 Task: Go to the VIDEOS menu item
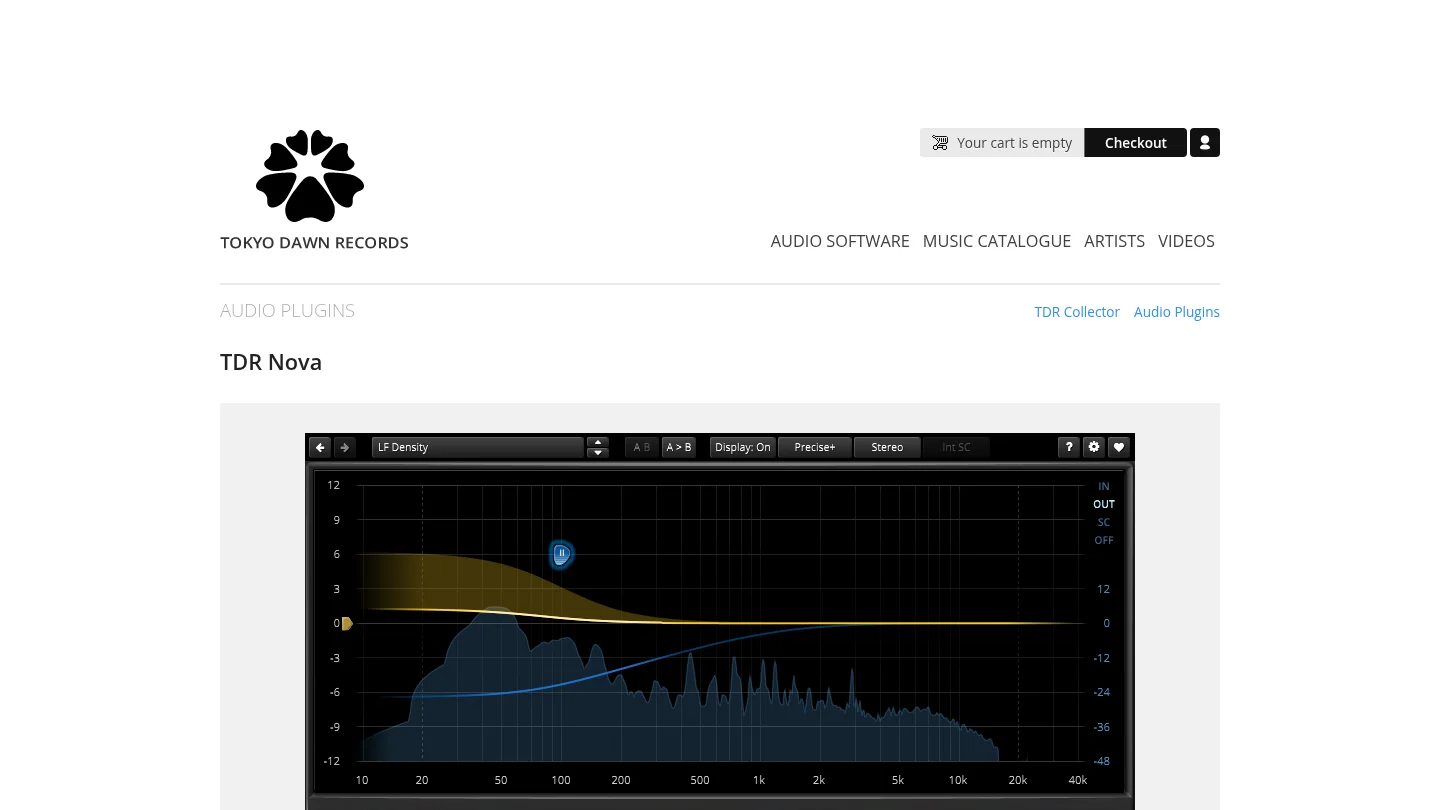tap(1186, 241)
